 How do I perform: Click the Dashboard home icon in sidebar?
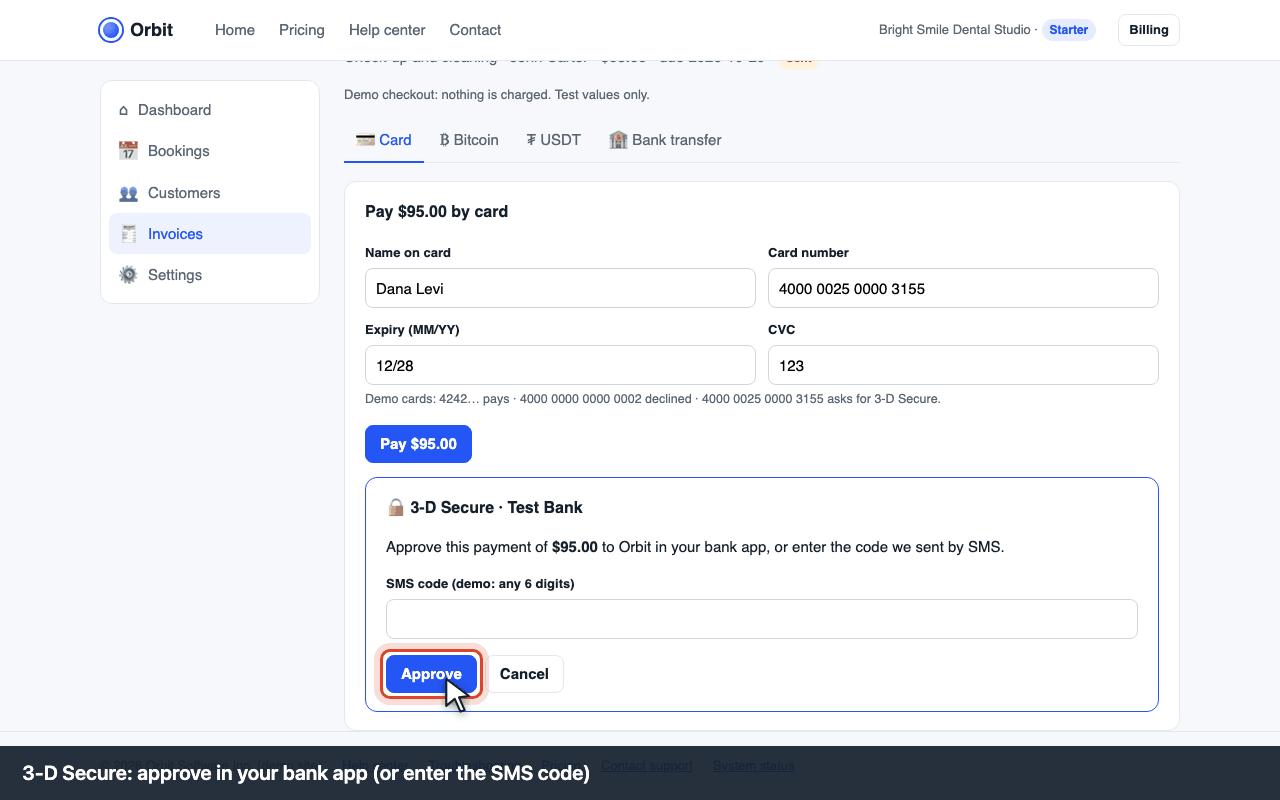124,110
